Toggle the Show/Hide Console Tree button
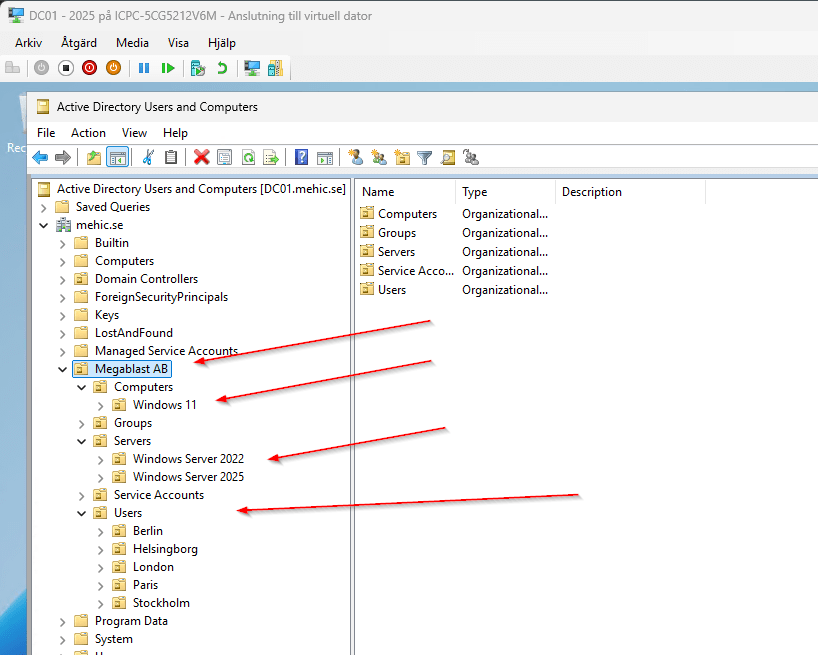 (117, 157)
